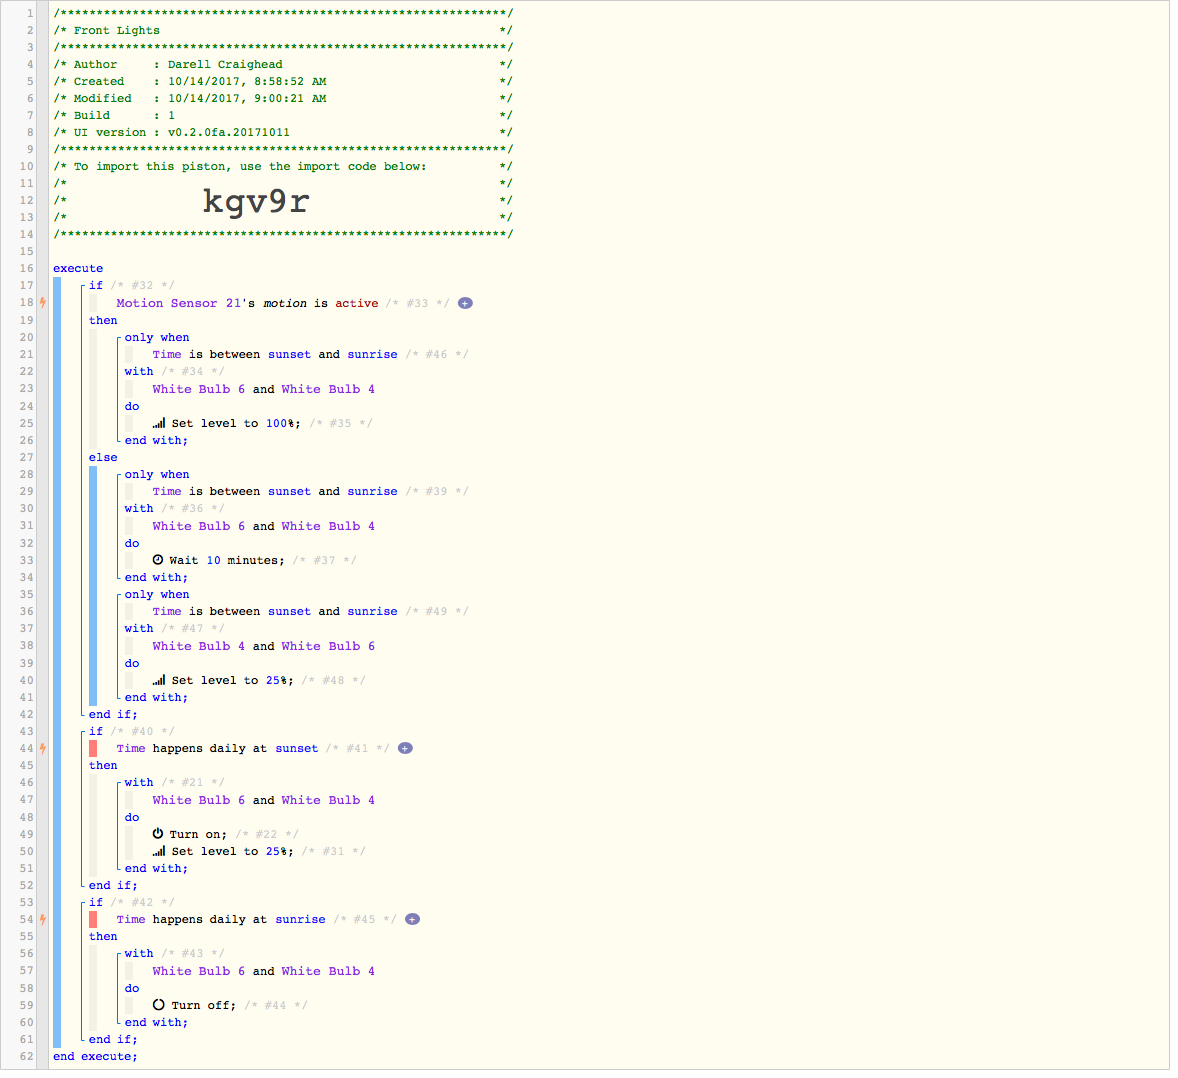The image size is (1178, 1078).
Task: Click the then keyword on line 19
Action: pos(103,321)
